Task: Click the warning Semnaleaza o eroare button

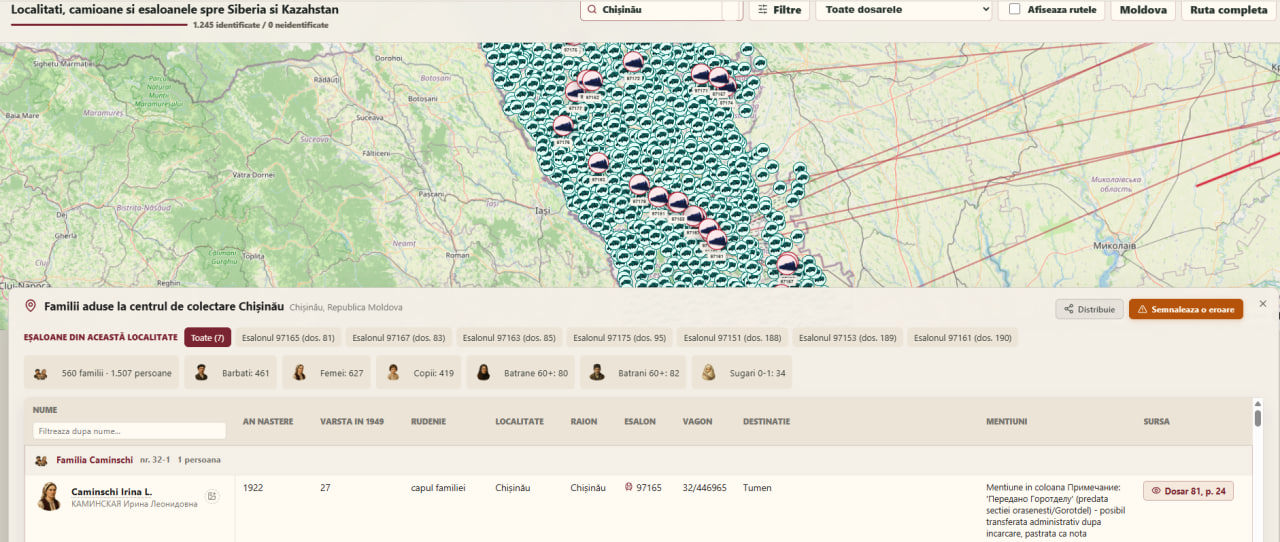Action: [1186, 309]
